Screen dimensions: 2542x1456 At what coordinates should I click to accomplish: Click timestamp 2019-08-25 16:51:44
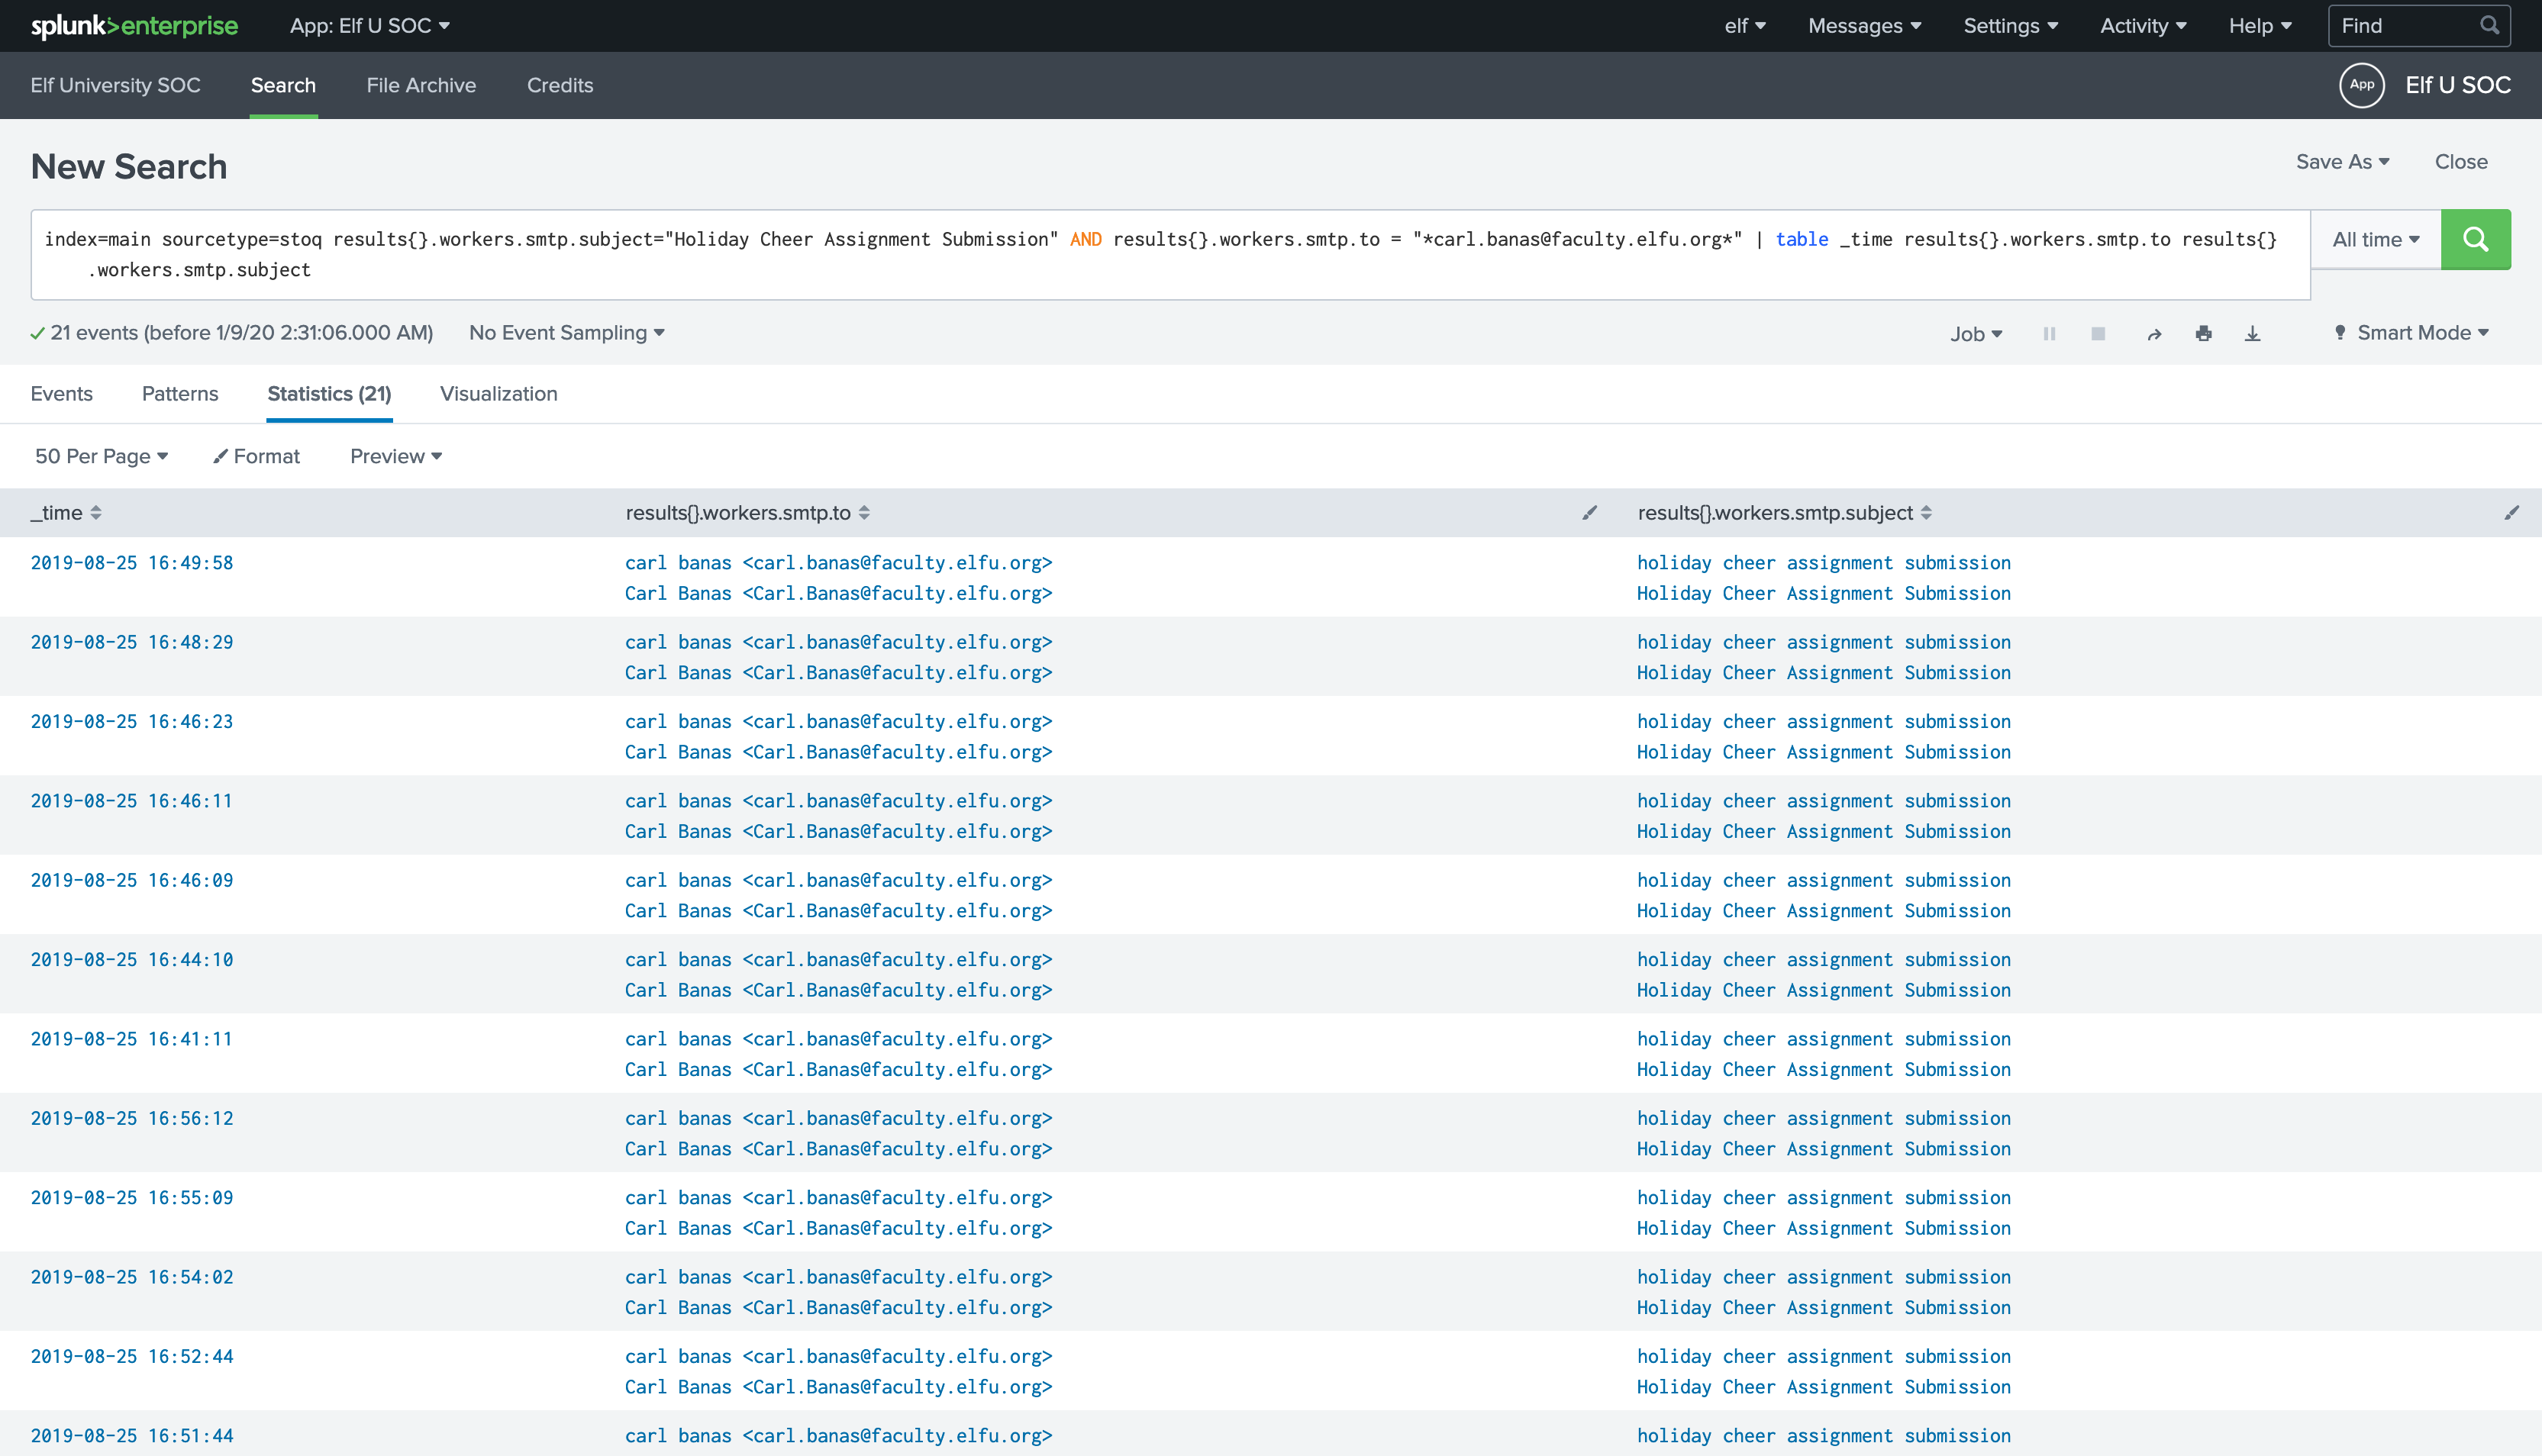click(x=132, y=1436)
